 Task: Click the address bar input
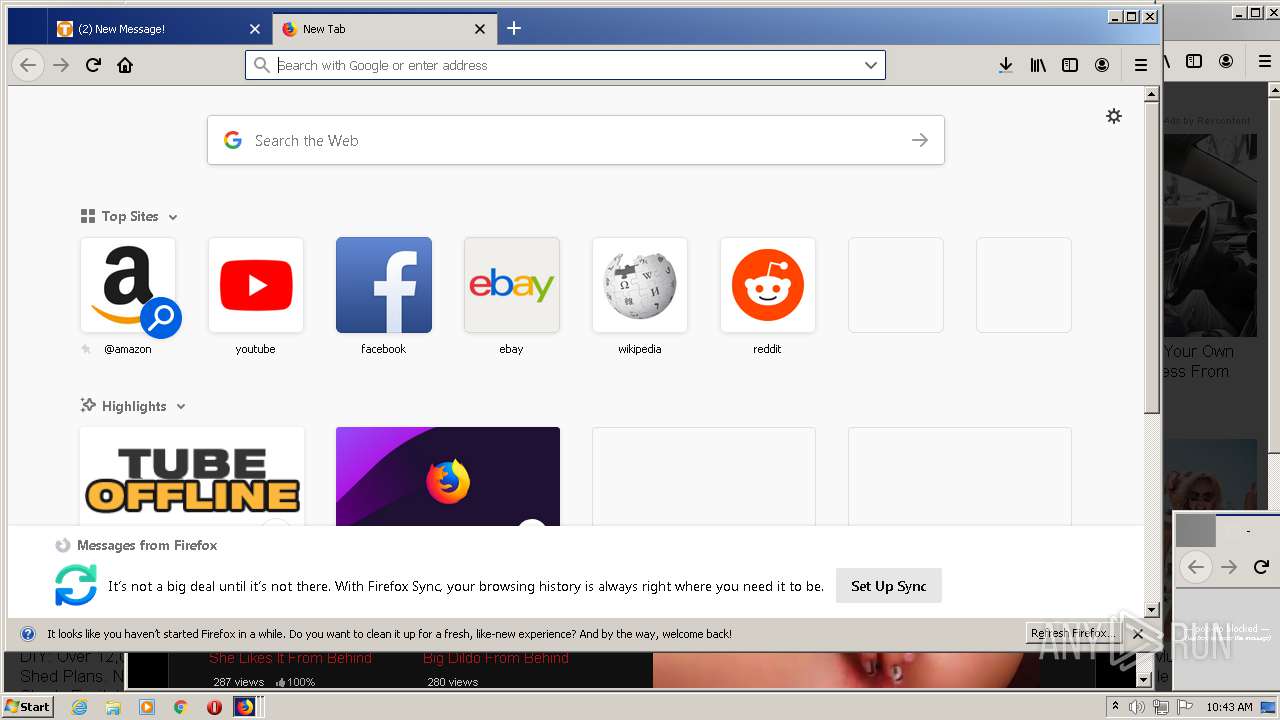coord(565,65)
